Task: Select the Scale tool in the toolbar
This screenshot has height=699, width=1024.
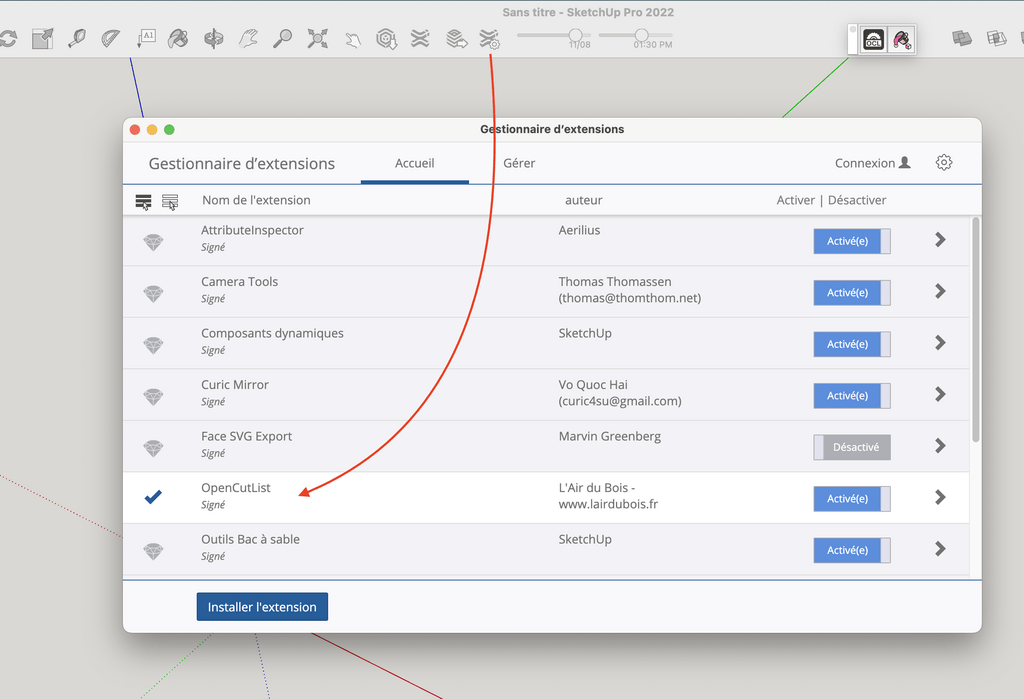Action: tap(42, 39)
